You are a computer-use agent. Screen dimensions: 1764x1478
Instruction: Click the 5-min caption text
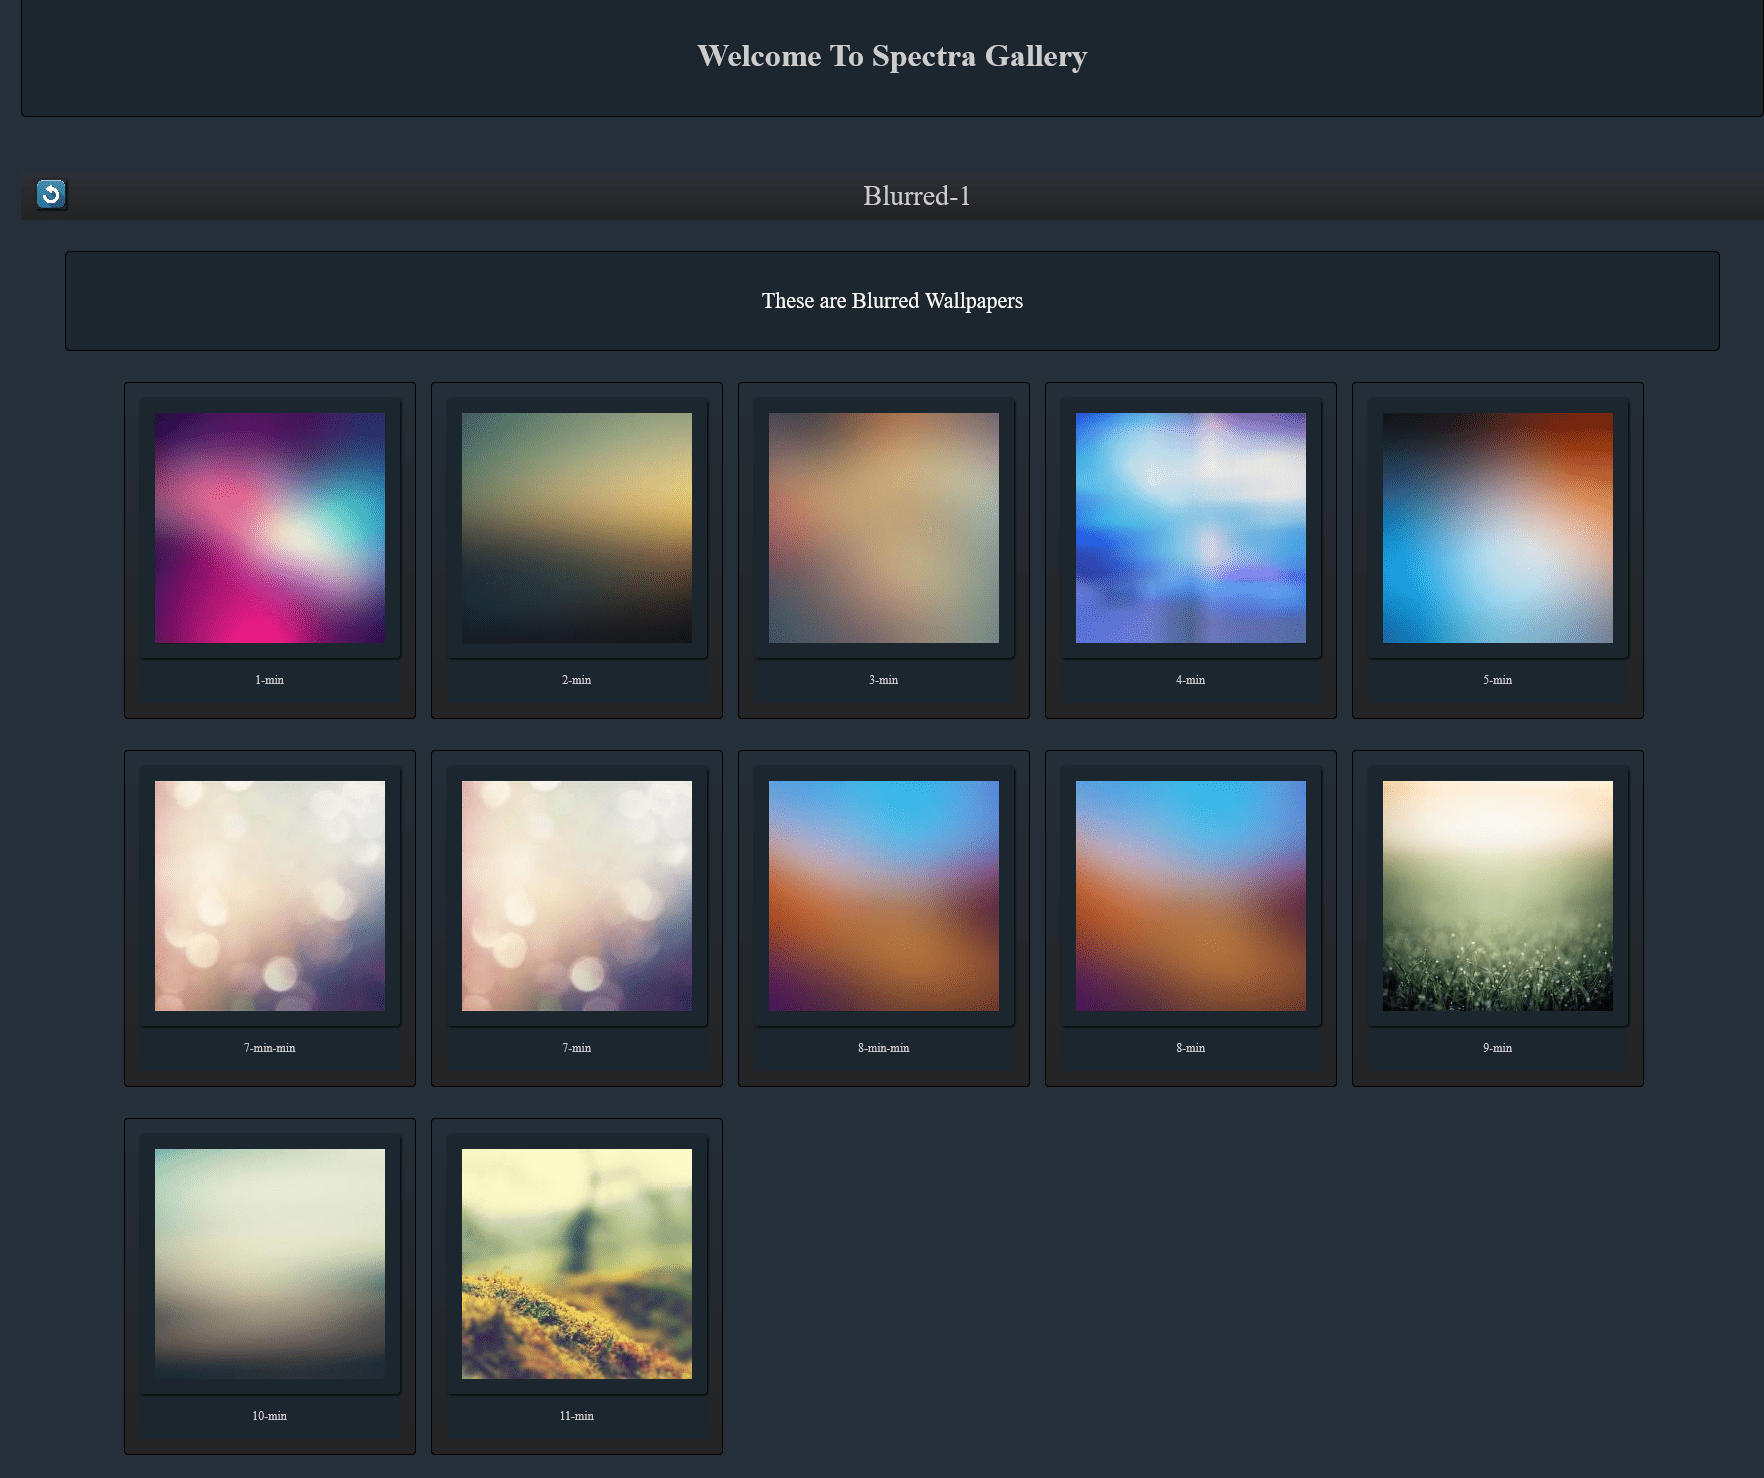point(1498,680)
